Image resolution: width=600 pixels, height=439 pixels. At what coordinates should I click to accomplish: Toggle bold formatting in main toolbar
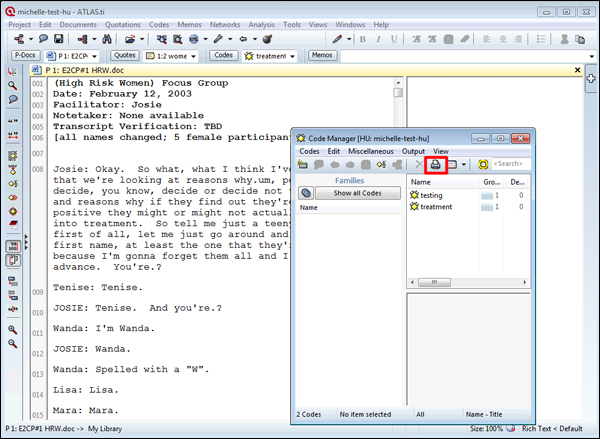pos(363,39)
